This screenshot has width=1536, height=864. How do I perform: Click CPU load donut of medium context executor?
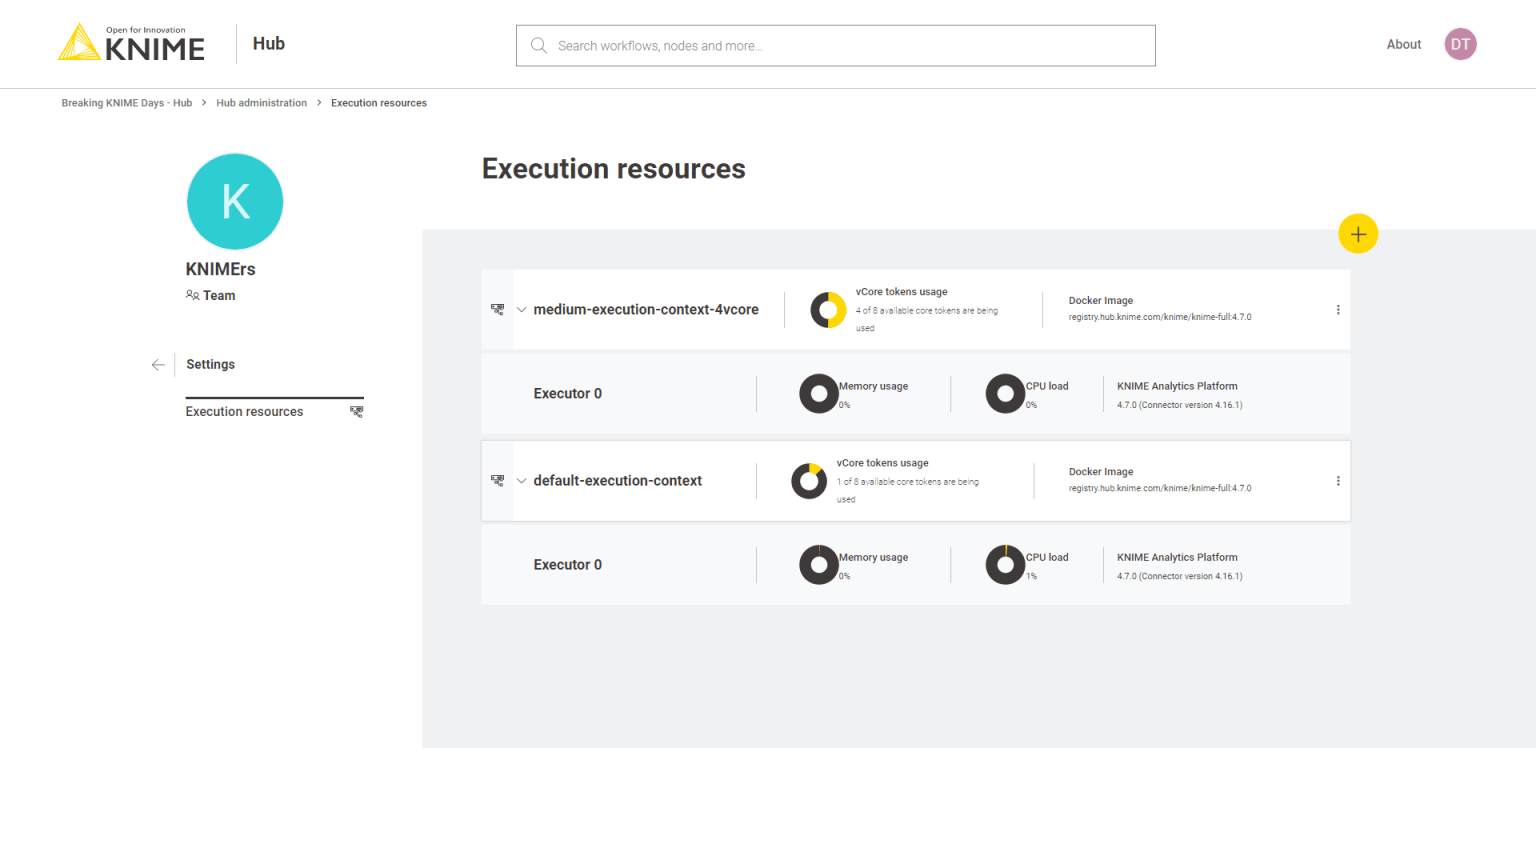[1005, 394]
